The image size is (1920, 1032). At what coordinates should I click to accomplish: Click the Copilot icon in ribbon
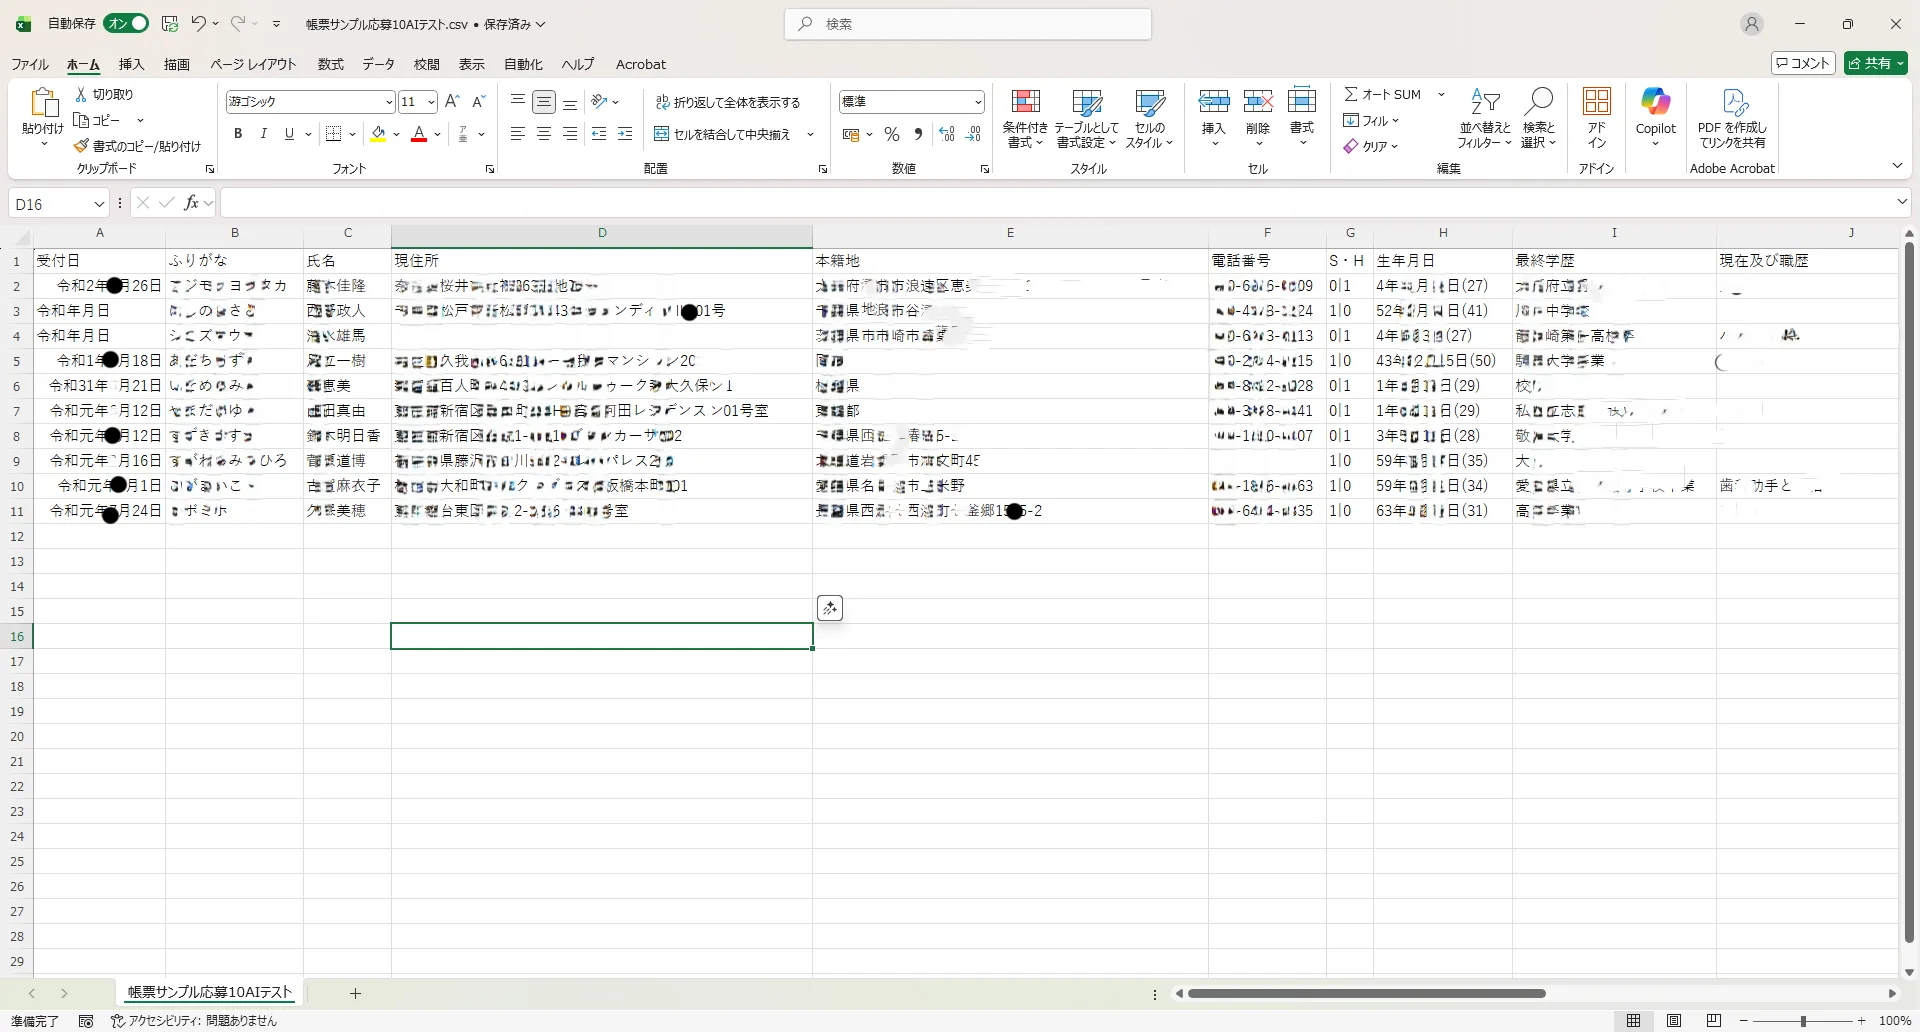(1655, 102)
